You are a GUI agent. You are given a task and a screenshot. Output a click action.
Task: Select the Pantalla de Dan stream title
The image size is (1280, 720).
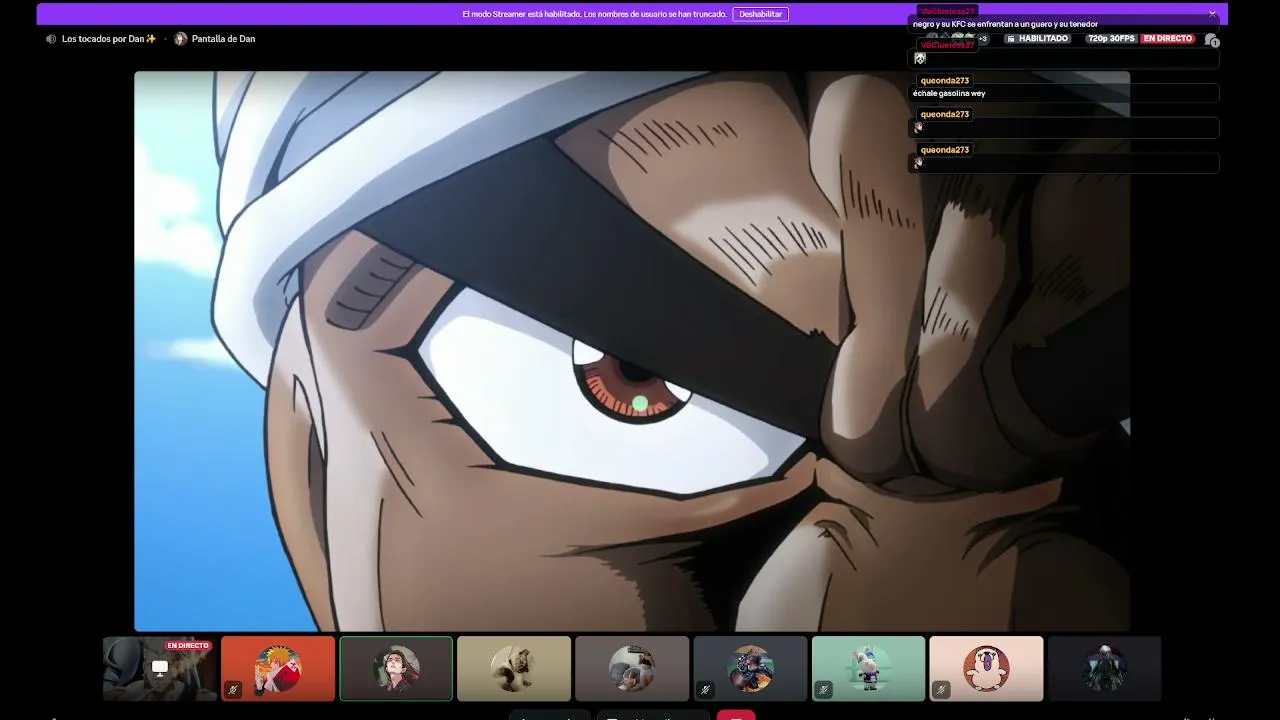point(223,39)
